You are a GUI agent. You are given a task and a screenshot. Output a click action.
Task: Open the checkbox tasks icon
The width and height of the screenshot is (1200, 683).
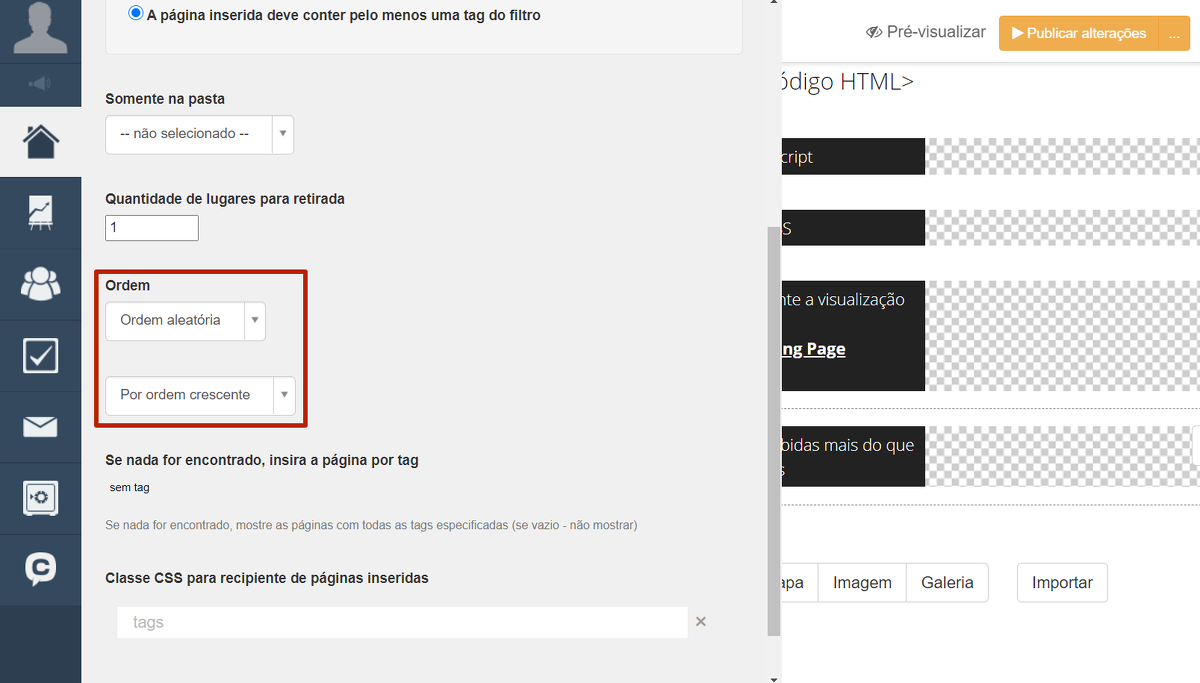[x=40, y=355]
